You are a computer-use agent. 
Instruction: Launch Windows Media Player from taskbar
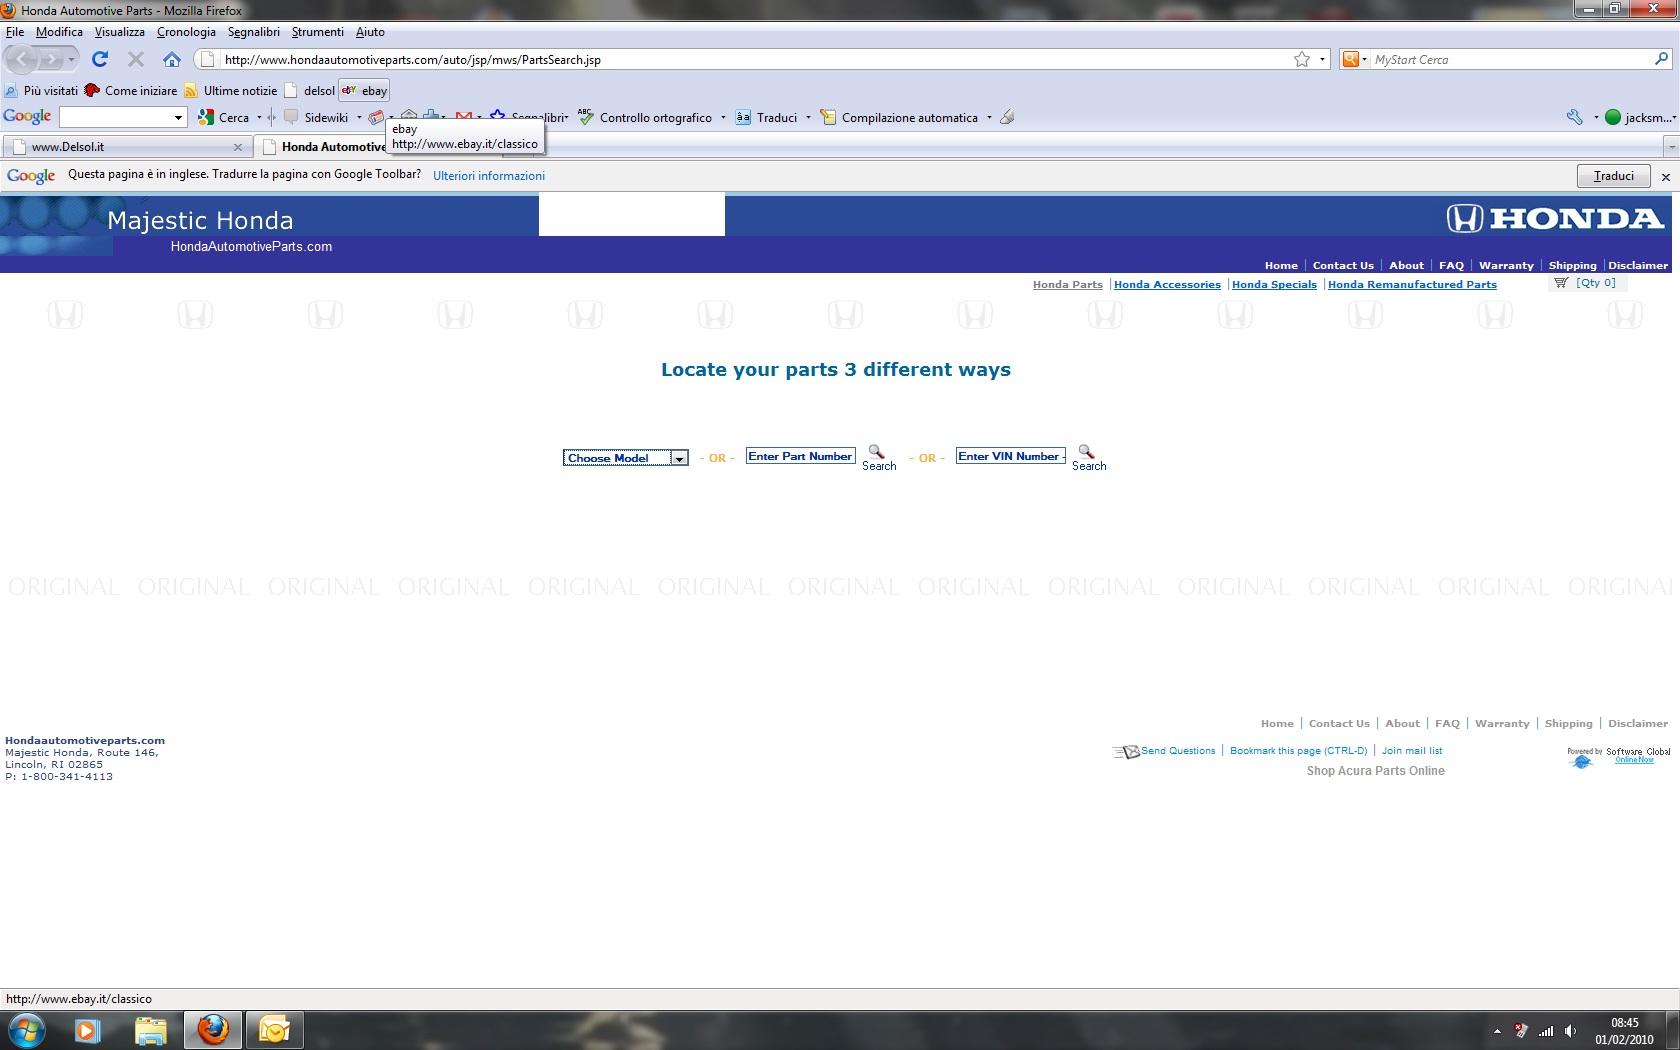click(88, 1030)
